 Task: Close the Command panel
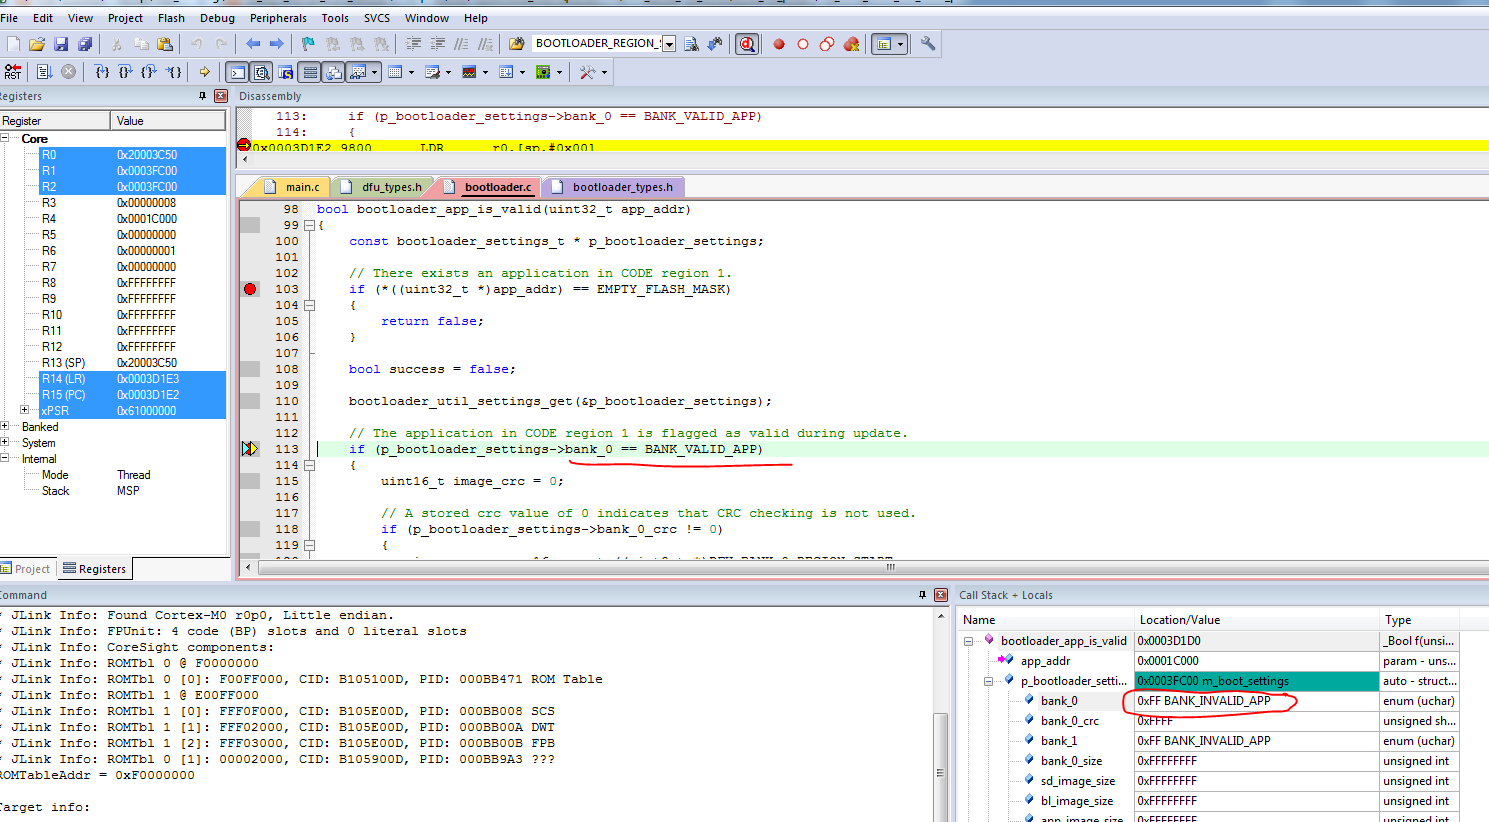click(941, 595)
